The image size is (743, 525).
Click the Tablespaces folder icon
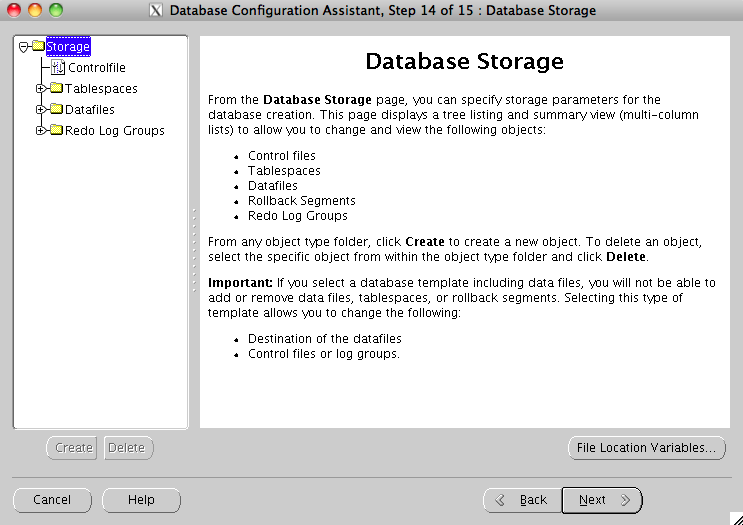click(56, 89)
